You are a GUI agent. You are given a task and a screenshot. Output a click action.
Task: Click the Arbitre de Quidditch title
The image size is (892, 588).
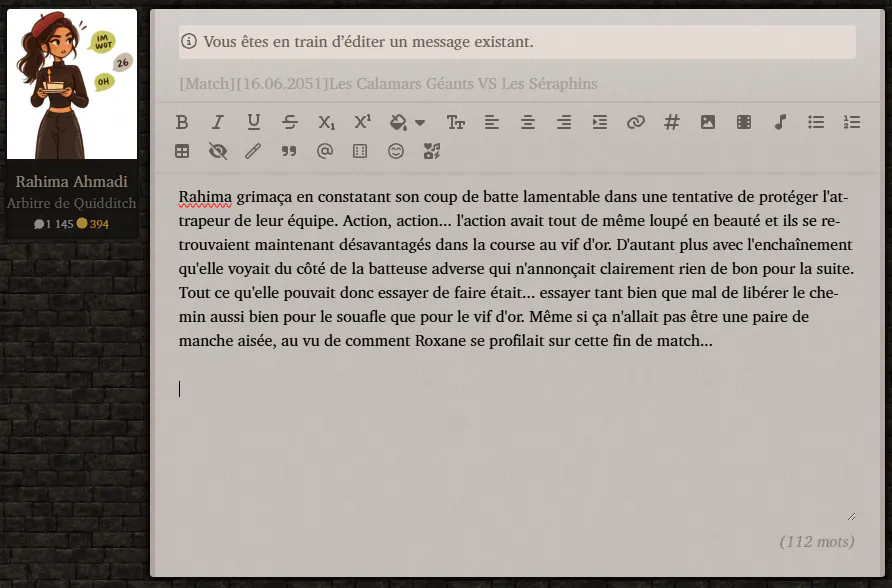(72, 203)
